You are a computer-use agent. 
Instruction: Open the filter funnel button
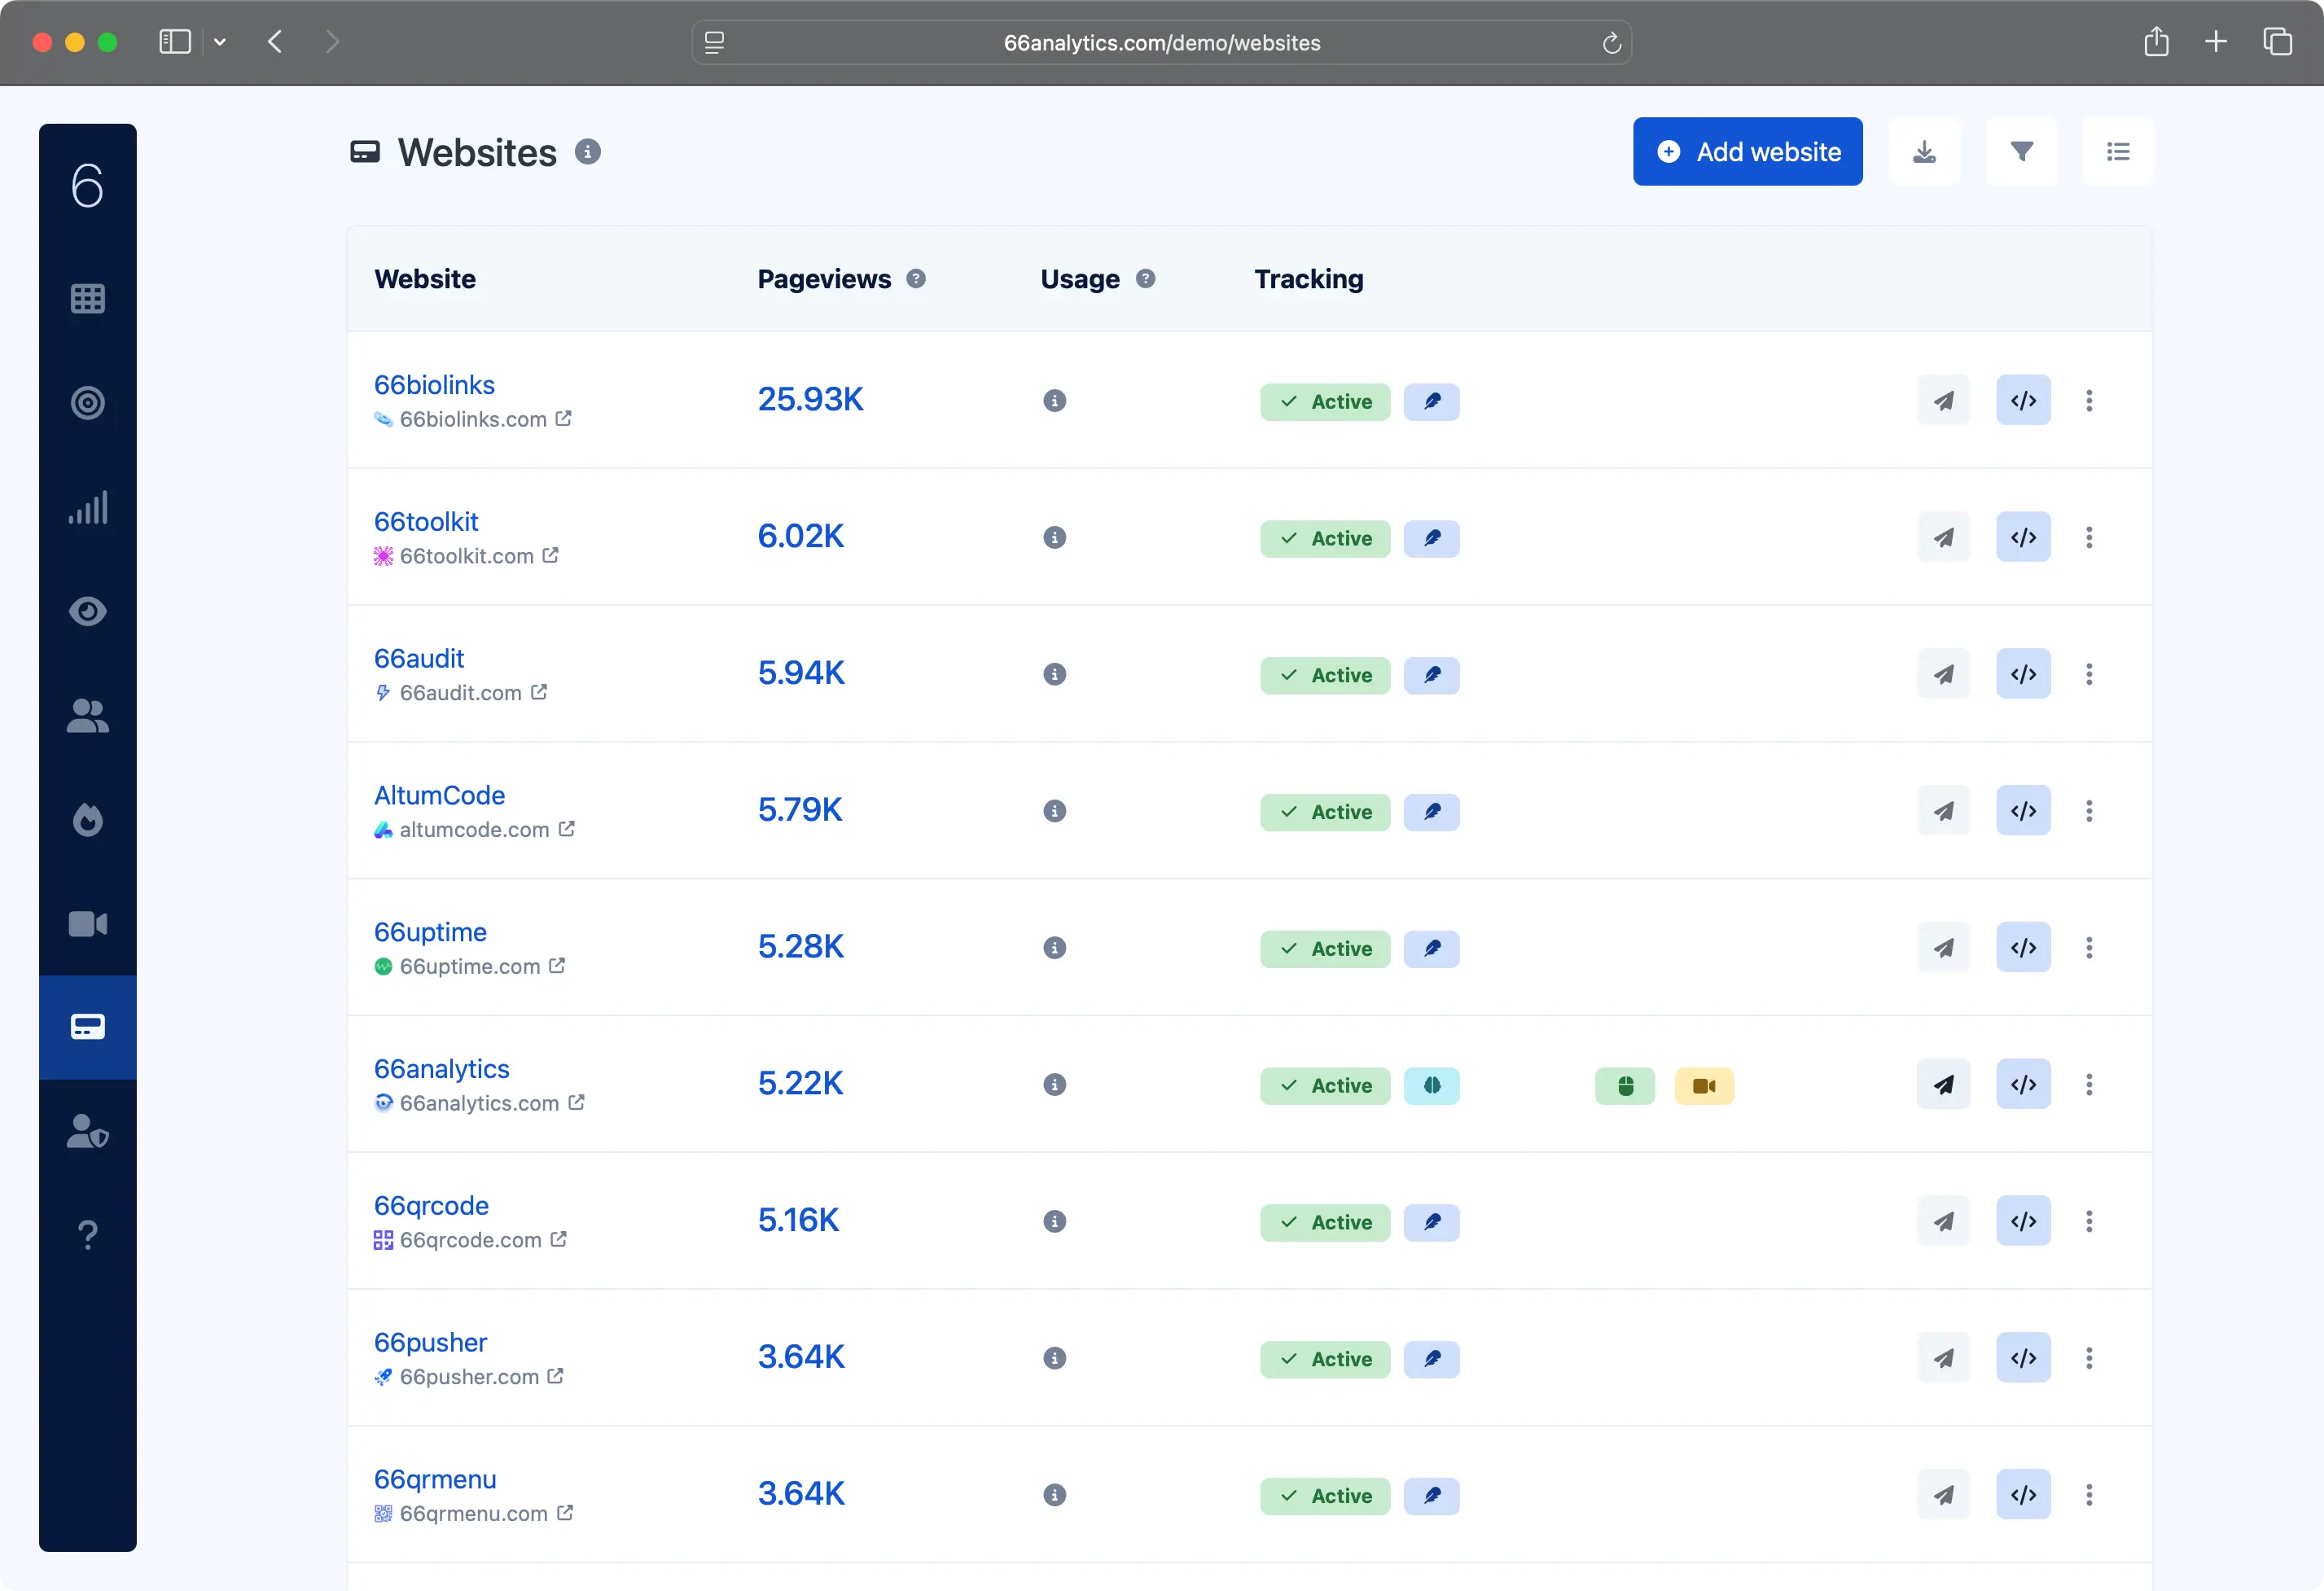click(x=2021, y=152)
